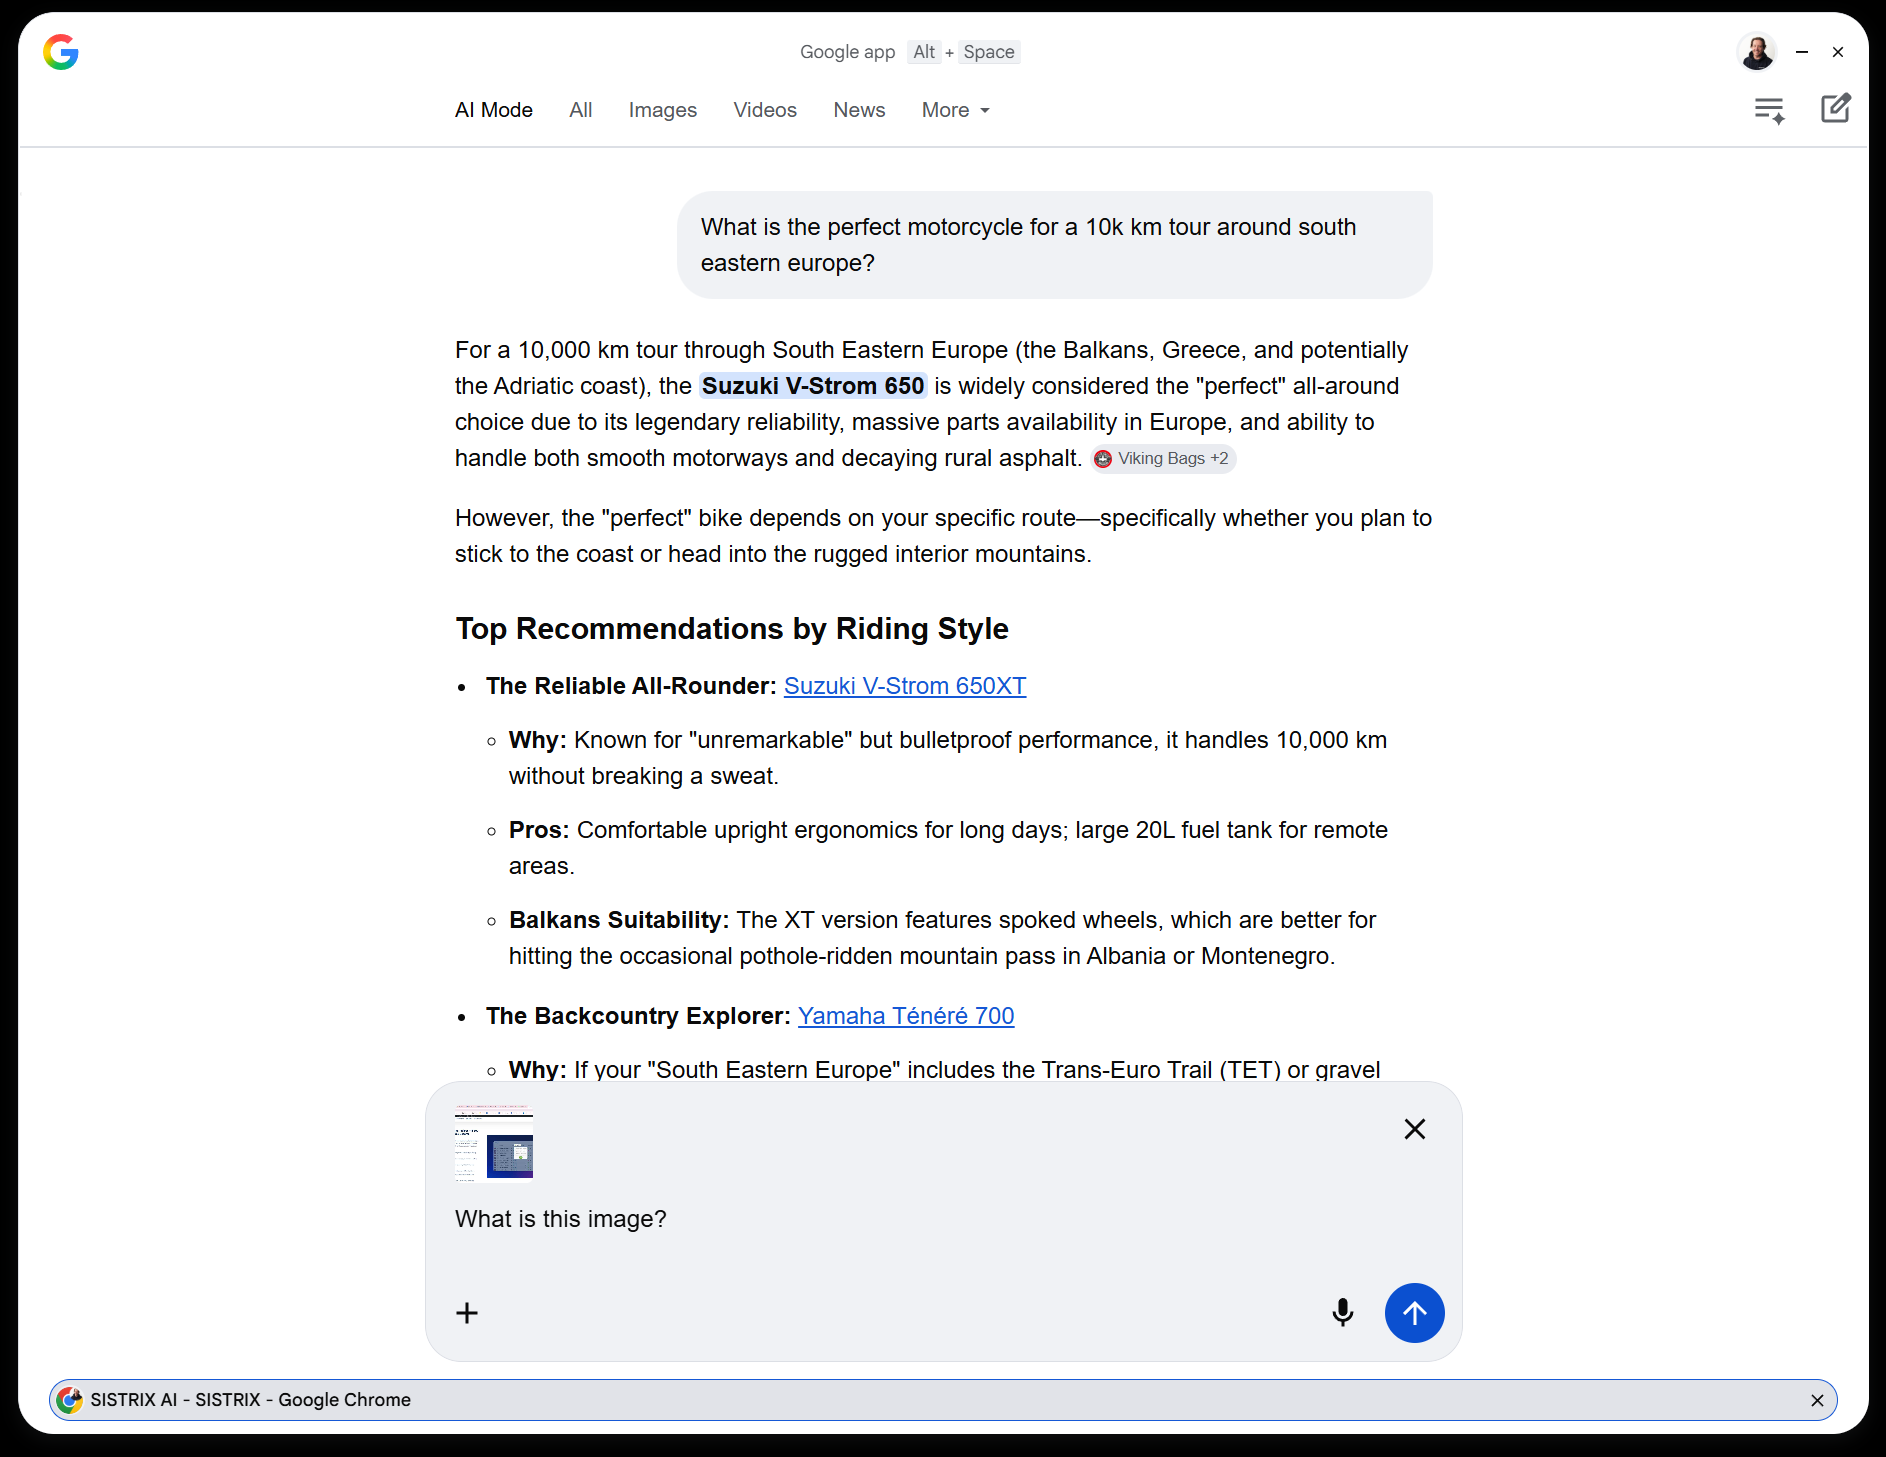Click the microphone voice input icon
Screen dimensions: 1886x1457
pyautogui.click(x=1342, y=1312)
